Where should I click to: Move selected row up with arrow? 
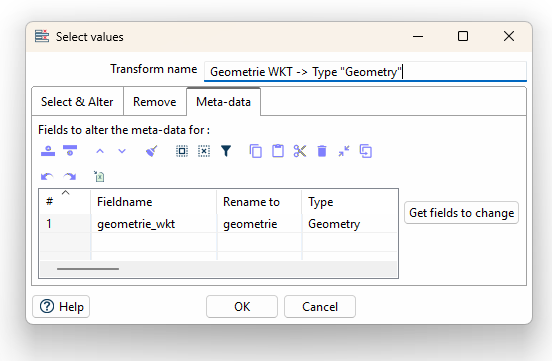(100, 151)
